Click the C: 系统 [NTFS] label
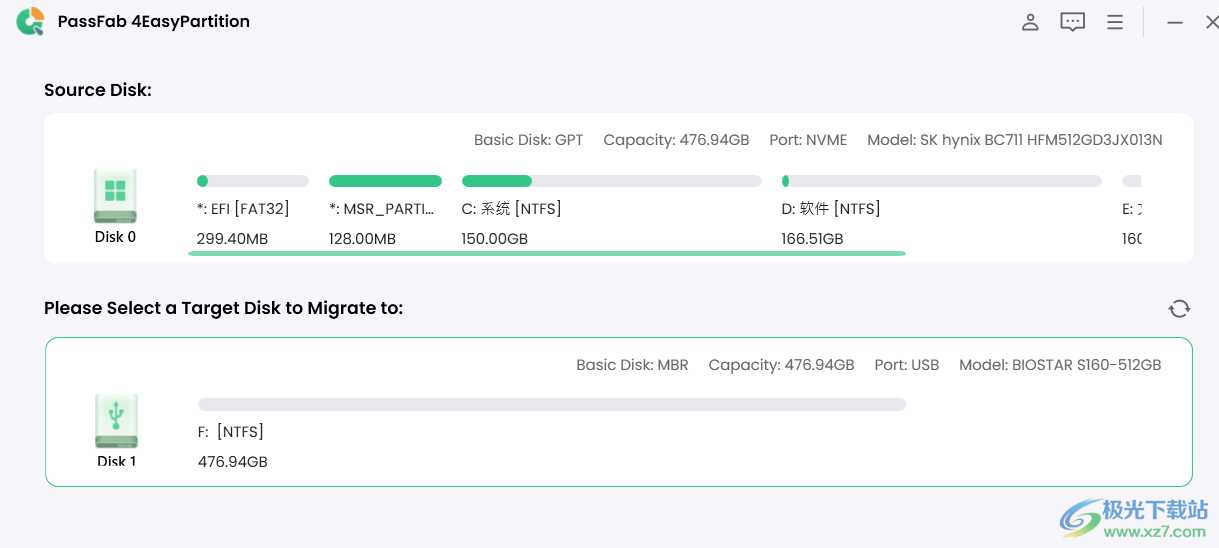This screenshot has height=548, width=1219. pyautogui.click(x=512, y=209)
